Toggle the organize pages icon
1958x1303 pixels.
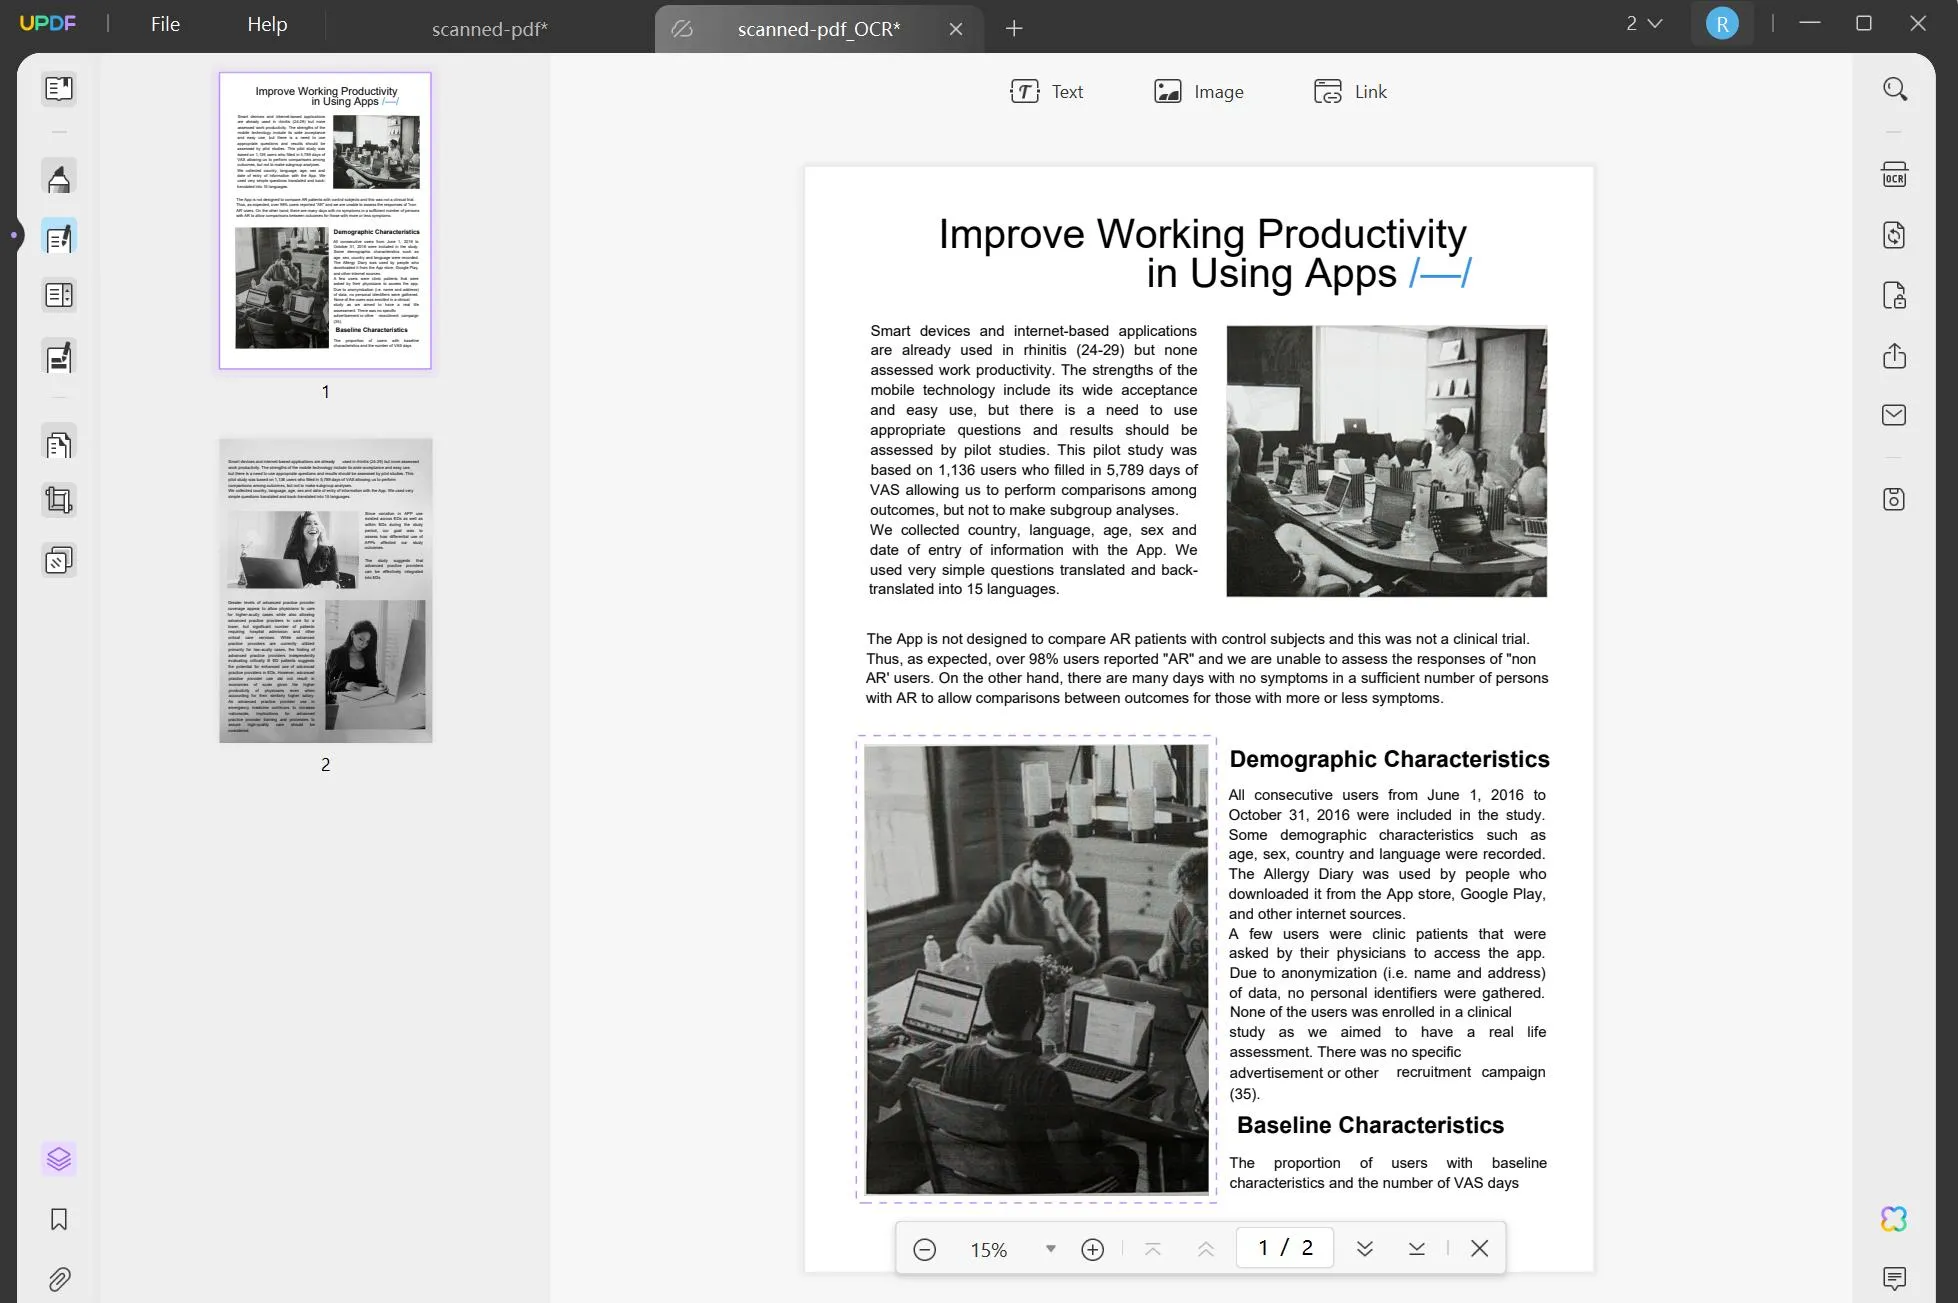60,444
